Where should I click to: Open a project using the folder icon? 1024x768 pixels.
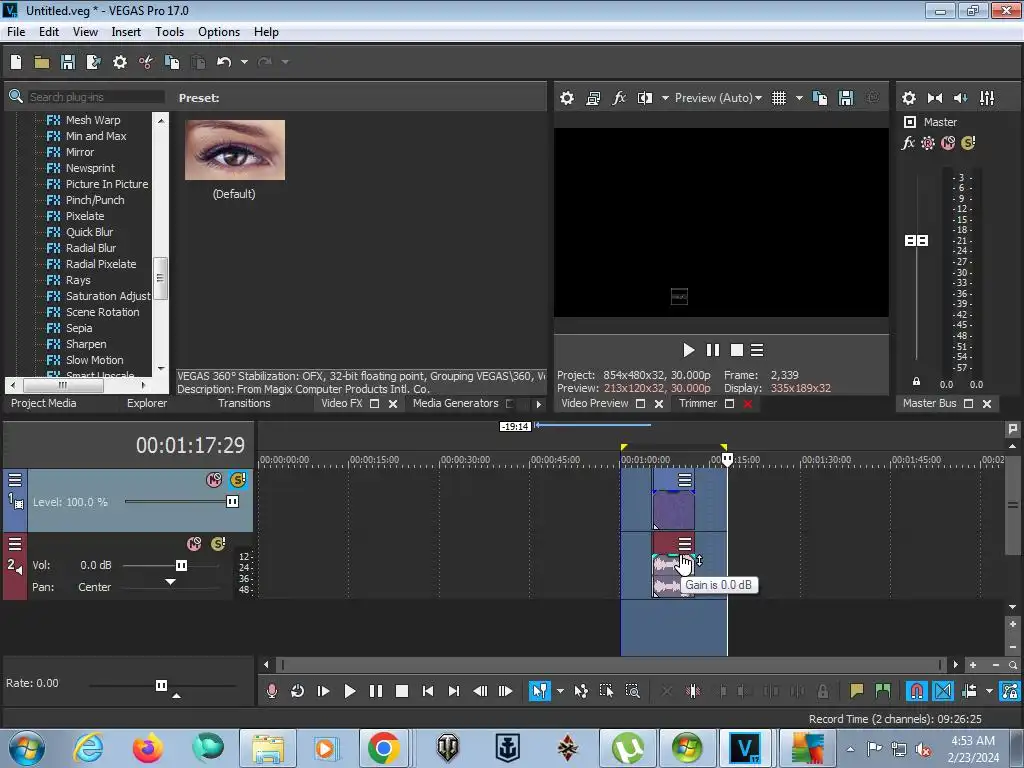tap(42, 62)
